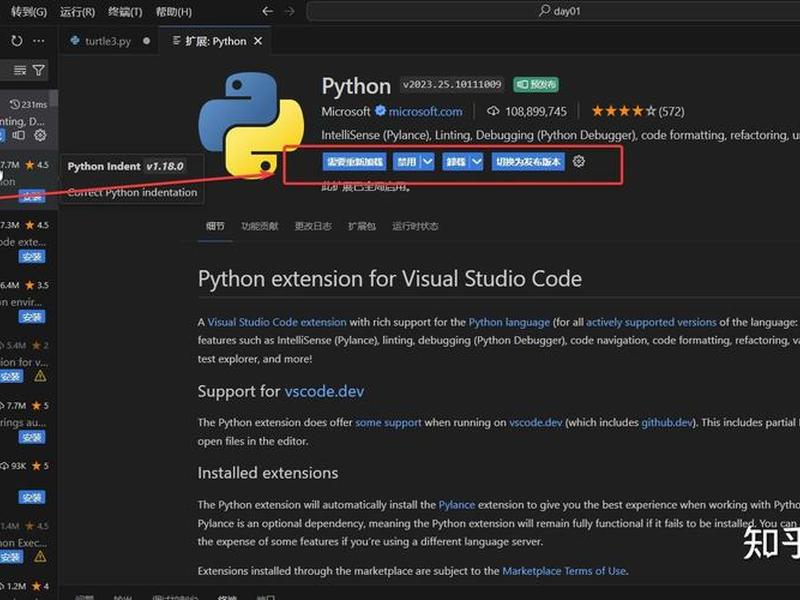Click the Microsoft publisher name
Image resolution: width=800 pixels, height=600 pixels.
click(x=346, y=111)
